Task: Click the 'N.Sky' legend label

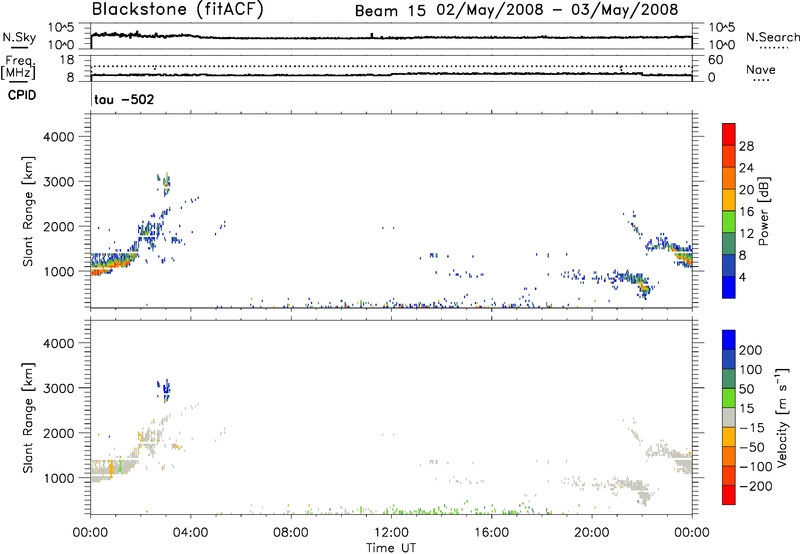Action: click(19, 37)
